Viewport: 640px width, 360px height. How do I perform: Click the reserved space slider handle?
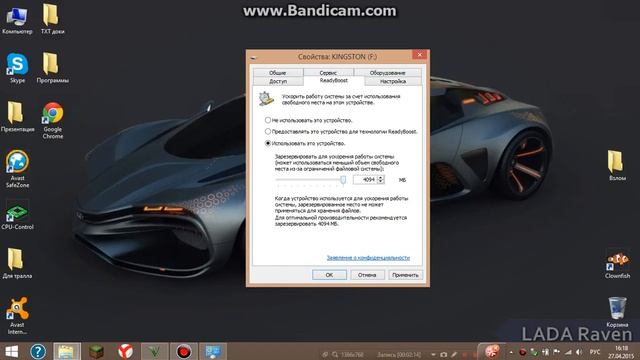coord(343,180)
